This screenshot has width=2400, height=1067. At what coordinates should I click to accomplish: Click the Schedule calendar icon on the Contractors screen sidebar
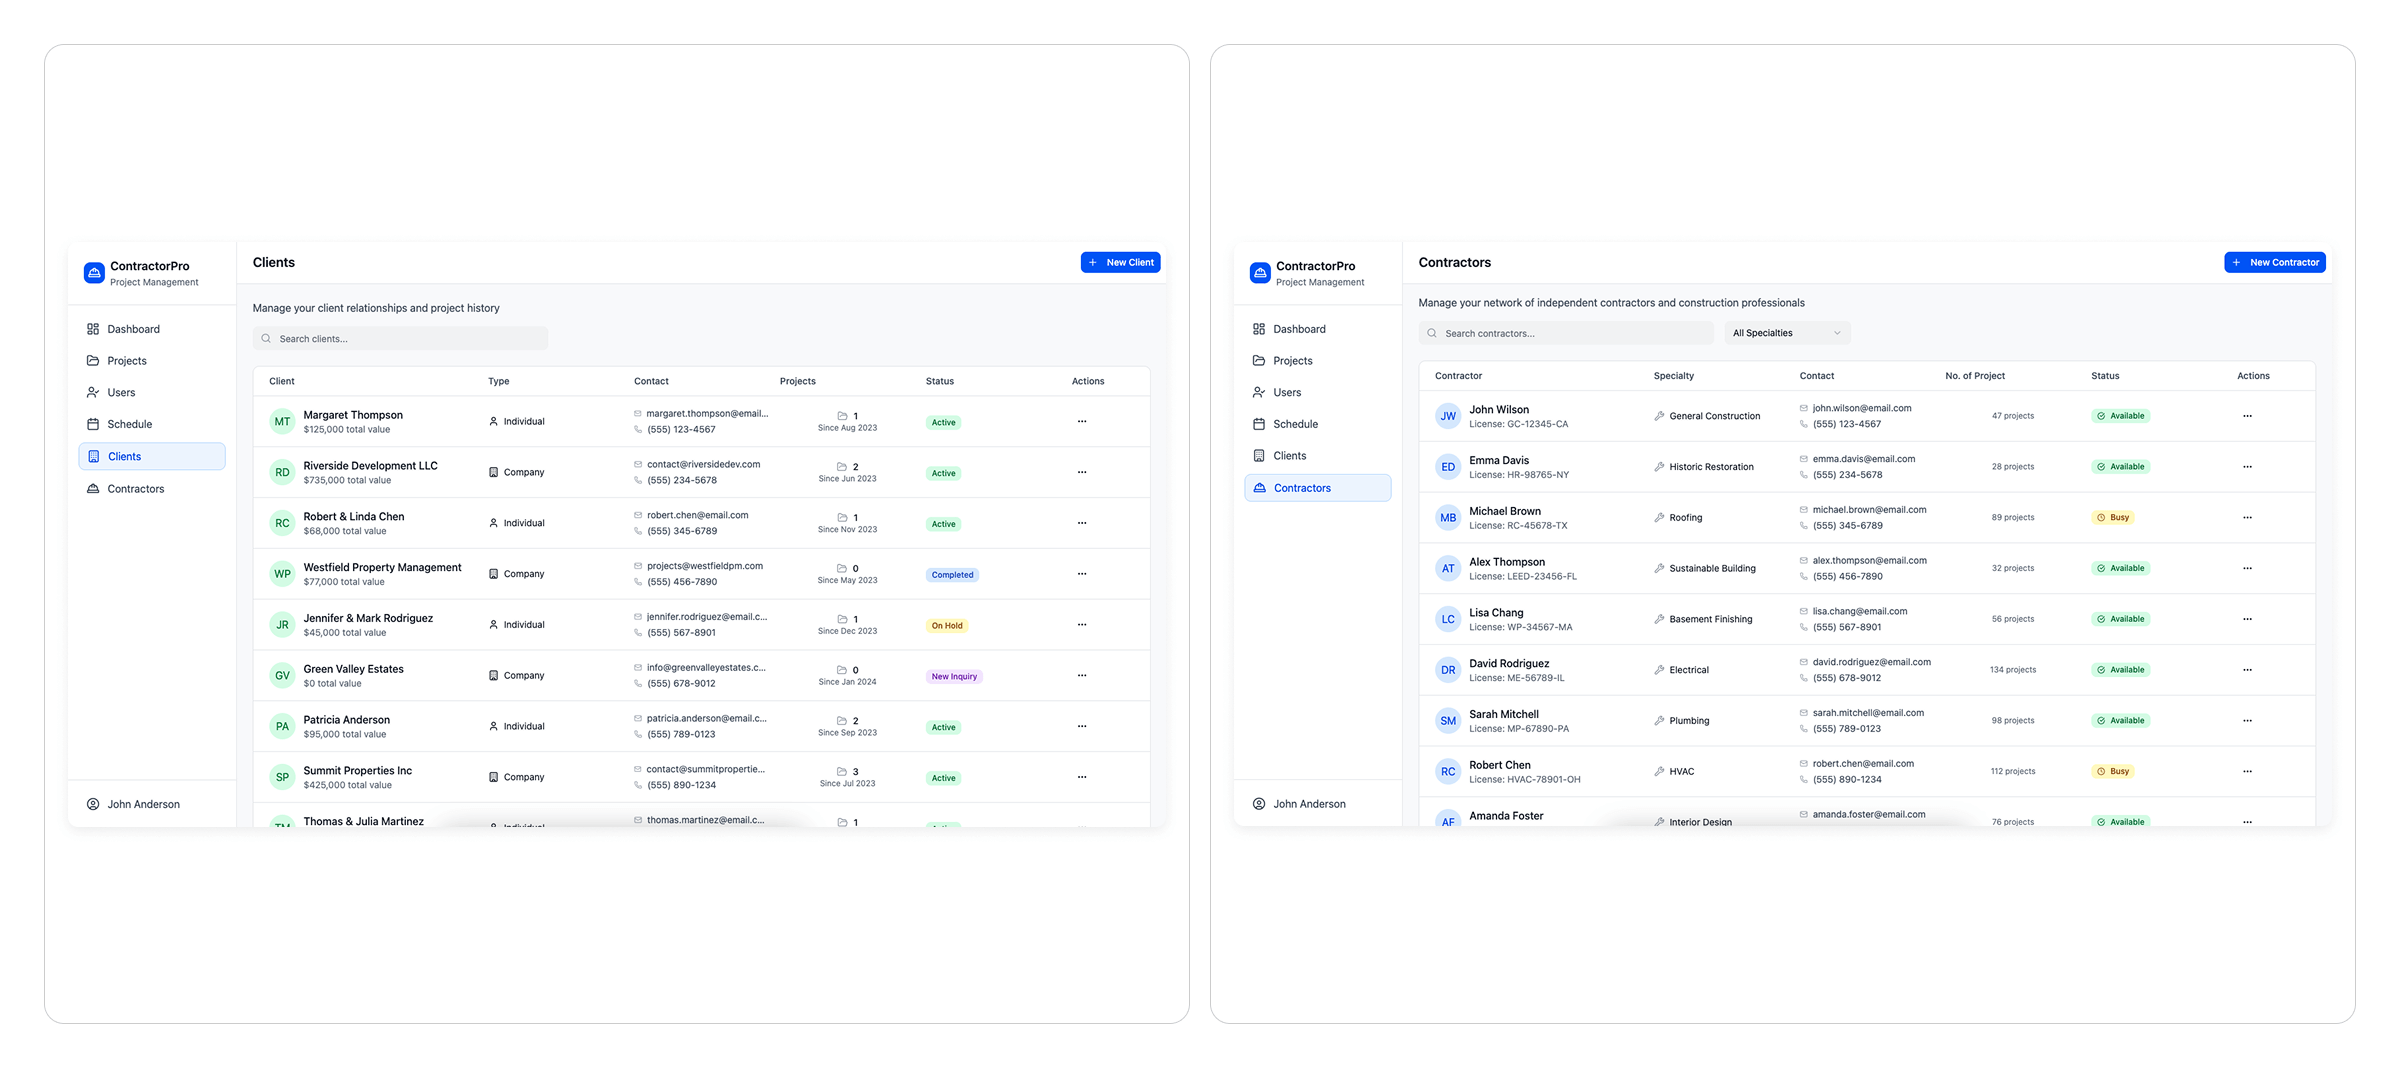point(1259,424)
